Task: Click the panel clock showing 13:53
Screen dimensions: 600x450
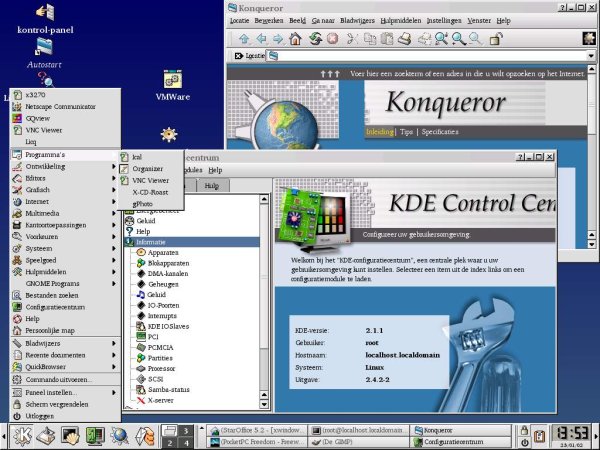Action: pos(572,436)
